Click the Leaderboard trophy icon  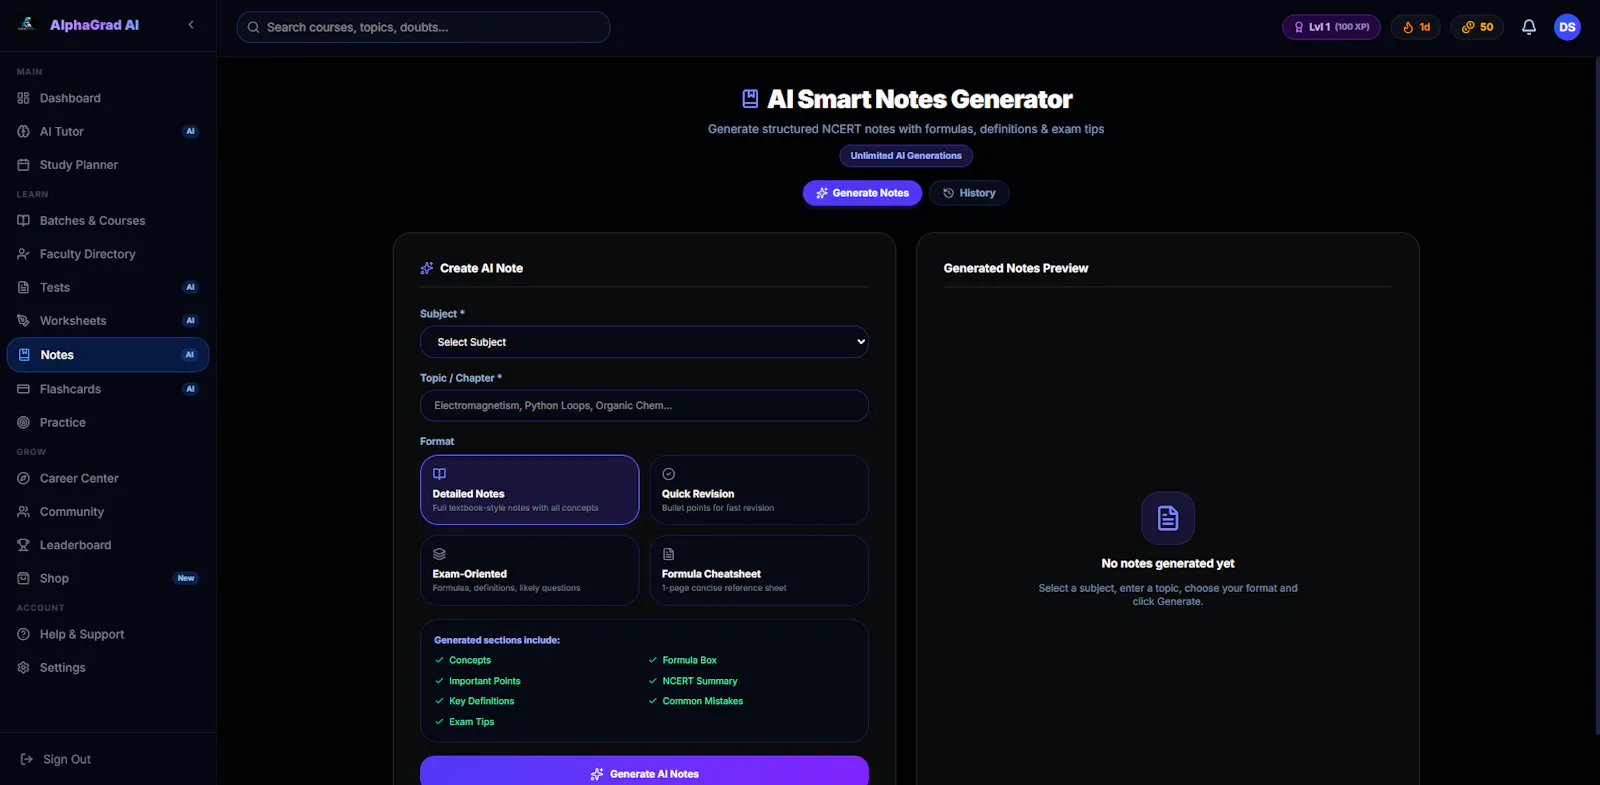[23, 545]
